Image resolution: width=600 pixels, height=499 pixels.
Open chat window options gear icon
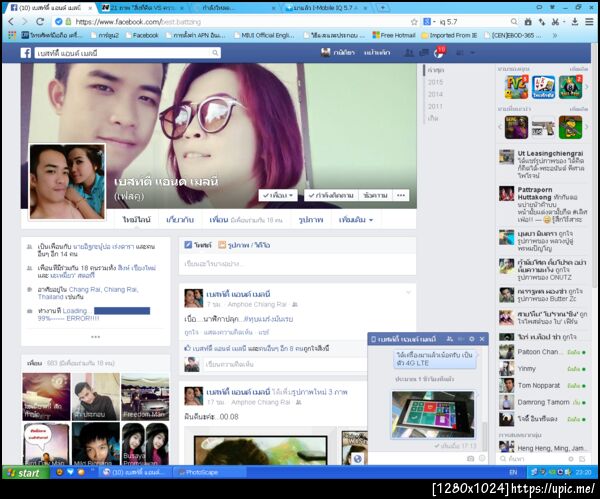click(471, 339)
